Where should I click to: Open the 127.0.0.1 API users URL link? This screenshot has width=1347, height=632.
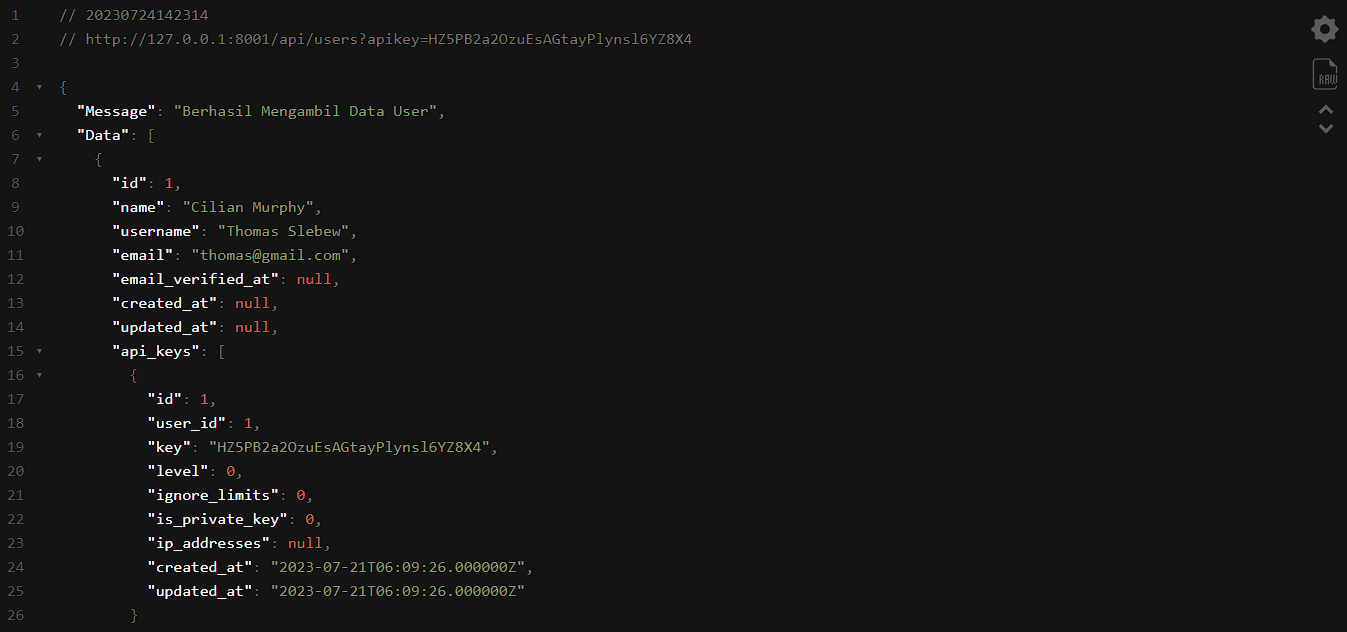[x=389, y=39]
